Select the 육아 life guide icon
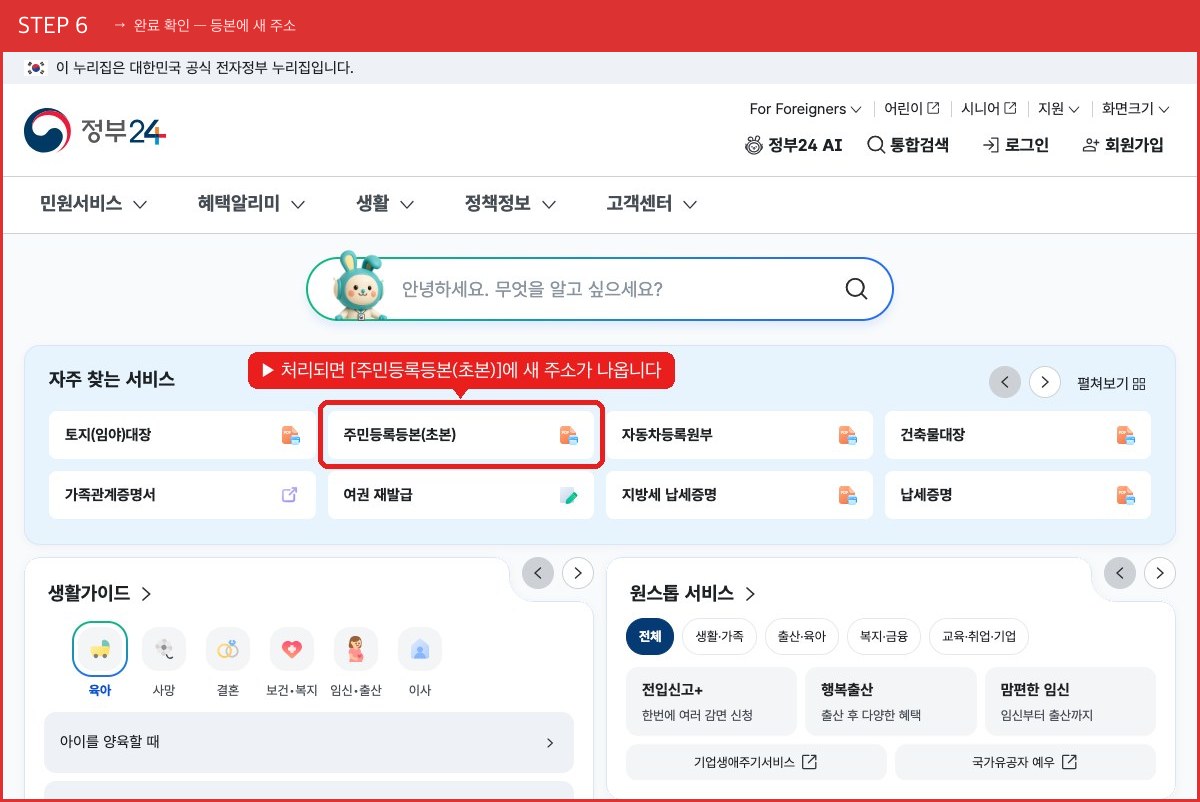This screenshot has height=802, width=1200. click(100, 650)
